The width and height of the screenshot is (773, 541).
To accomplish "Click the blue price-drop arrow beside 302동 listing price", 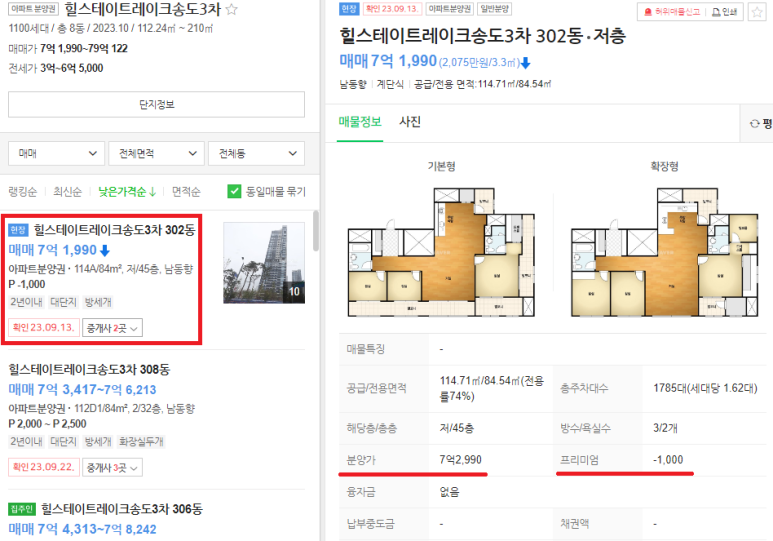I will pos(105,251).
